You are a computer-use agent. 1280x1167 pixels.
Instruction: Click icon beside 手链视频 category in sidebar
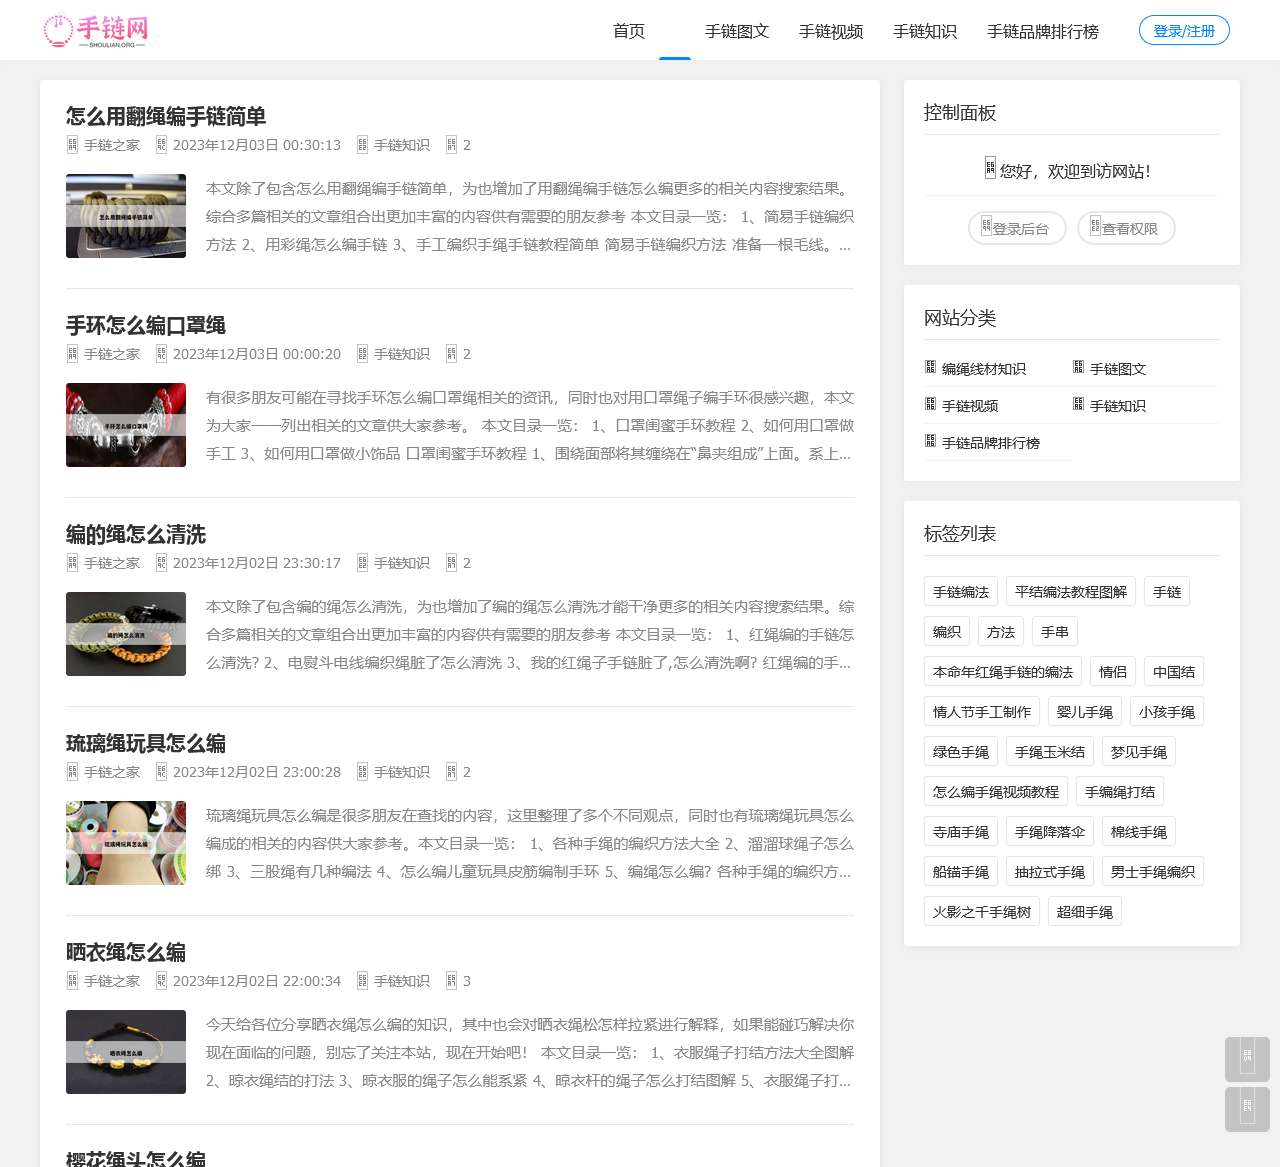click(930, 404)
